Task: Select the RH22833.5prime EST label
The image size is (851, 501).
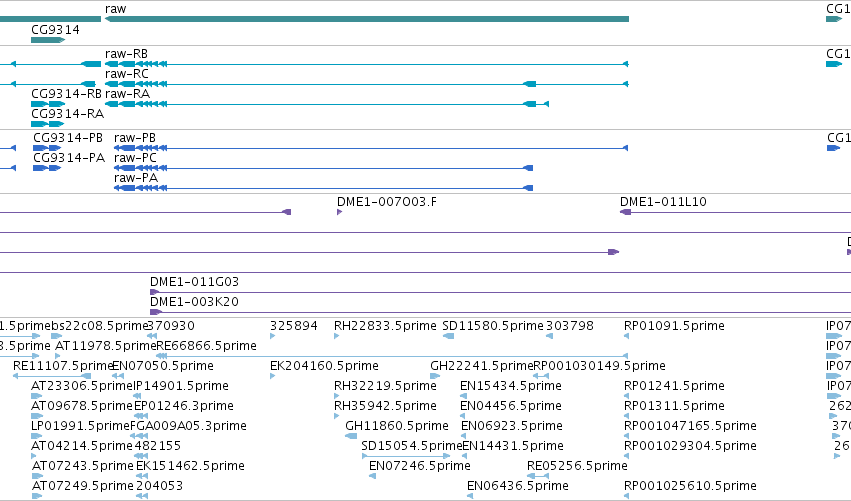Action: coord(385,326)
